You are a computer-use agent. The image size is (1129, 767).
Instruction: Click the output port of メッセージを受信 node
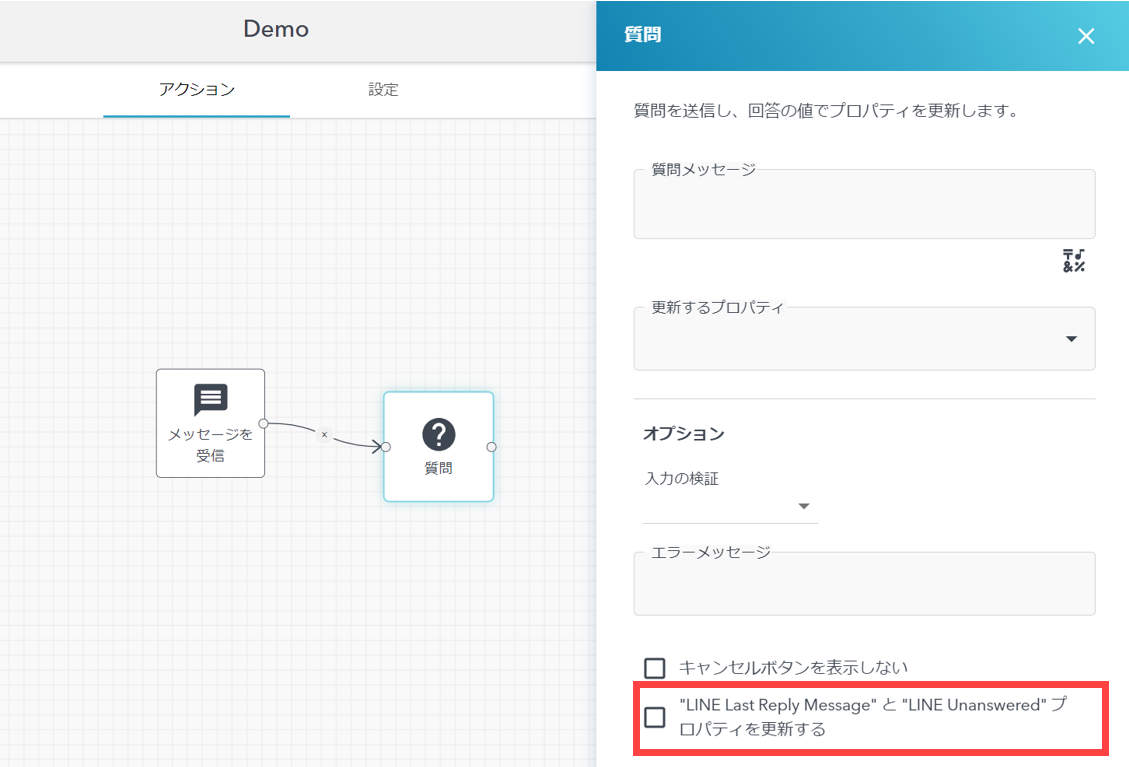(264, 423)
